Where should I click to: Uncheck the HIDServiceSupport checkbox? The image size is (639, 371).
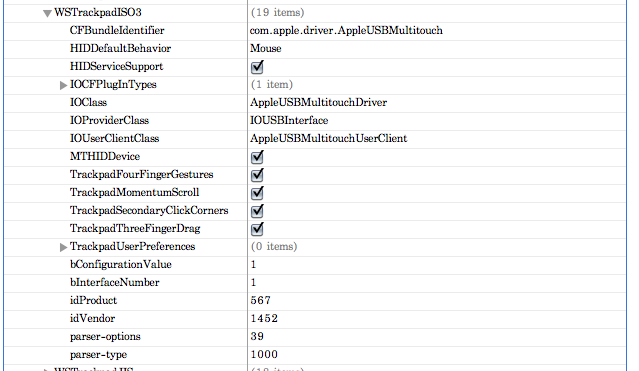(257, 66)
